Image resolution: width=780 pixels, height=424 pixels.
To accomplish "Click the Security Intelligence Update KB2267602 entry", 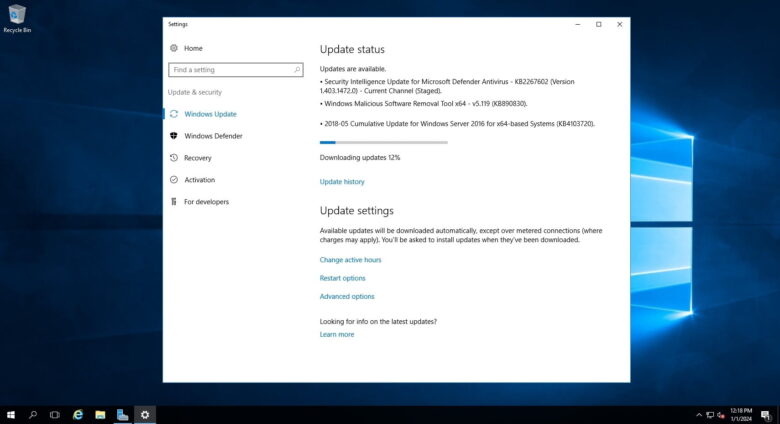I will 447,86.
